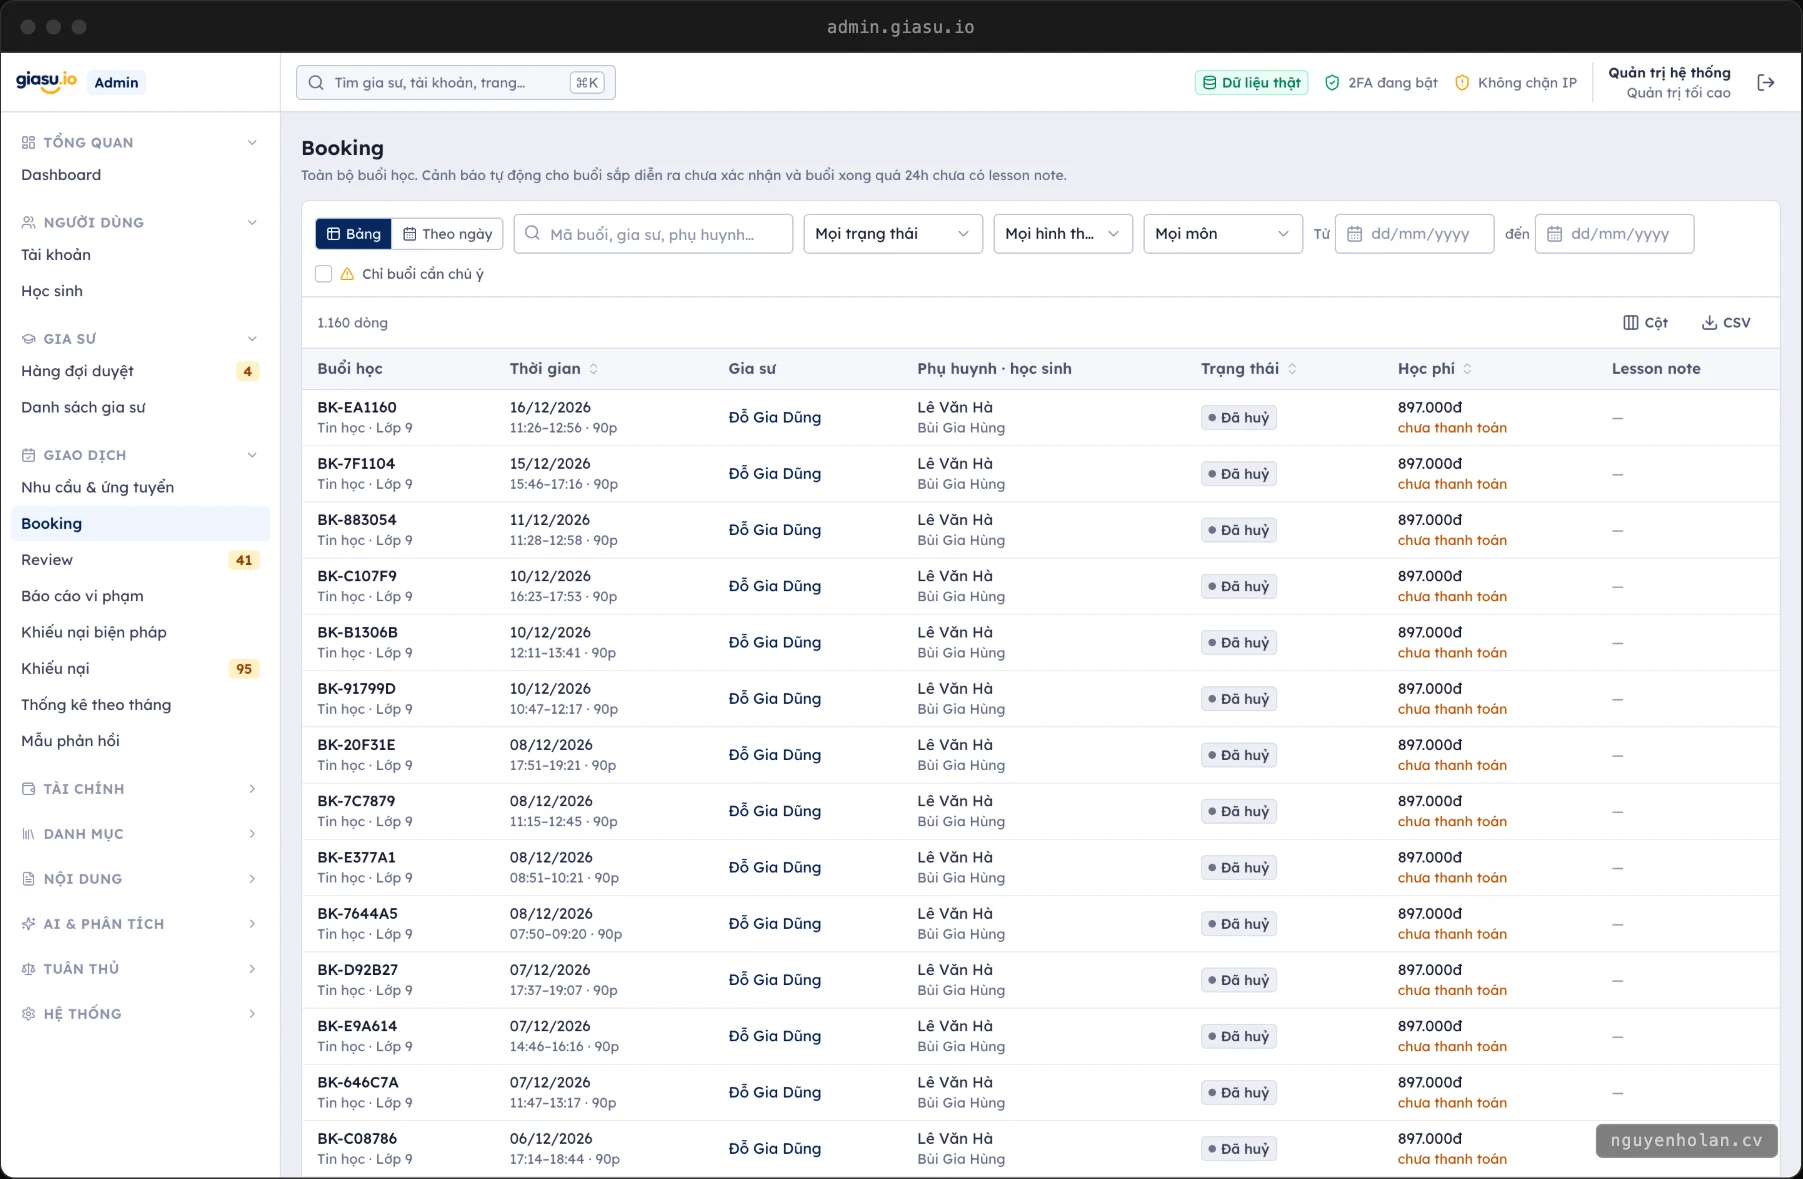Click the magnifier icon in booking search
Image resolution: width=1803 pixels, height=1179 pixels.
pos(533,234)
